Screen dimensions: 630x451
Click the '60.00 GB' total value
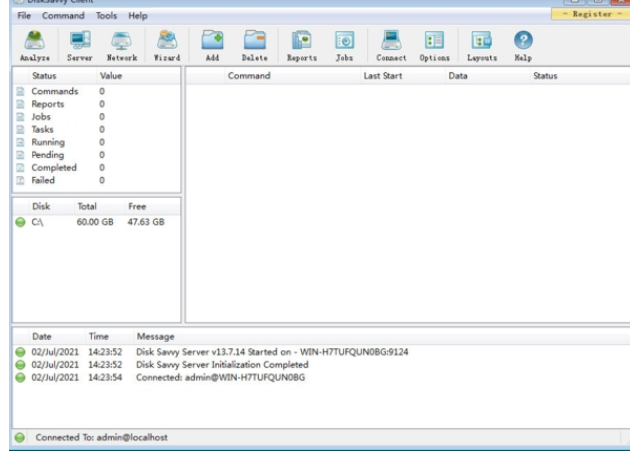(95, 222)
